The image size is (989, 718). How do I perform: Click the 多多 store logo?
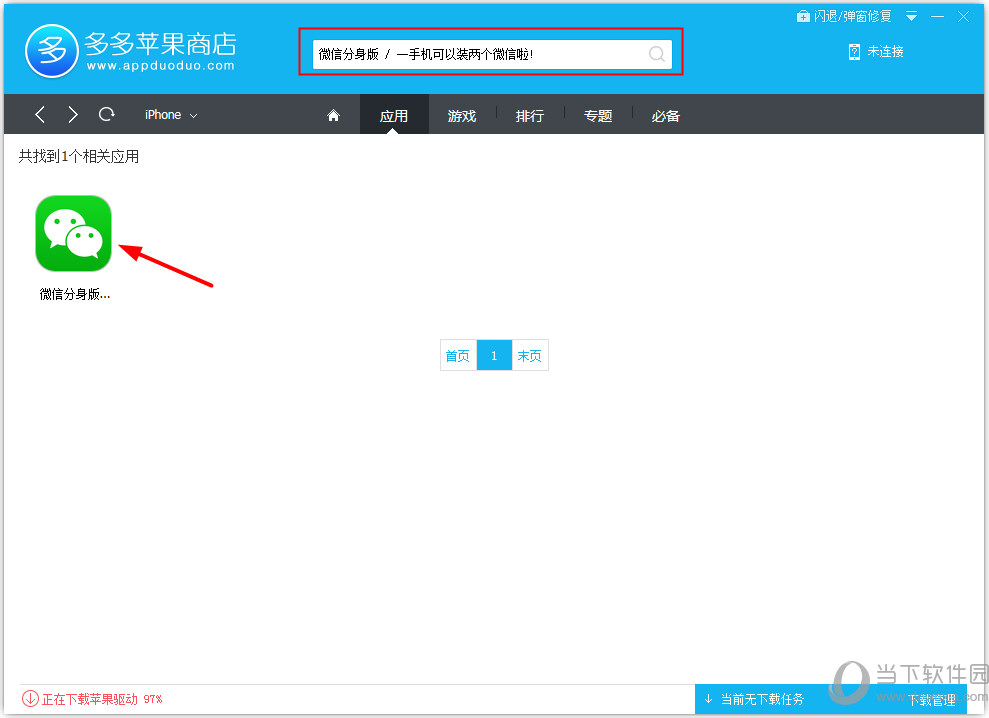pyautogui.click(x=52, y=50)
